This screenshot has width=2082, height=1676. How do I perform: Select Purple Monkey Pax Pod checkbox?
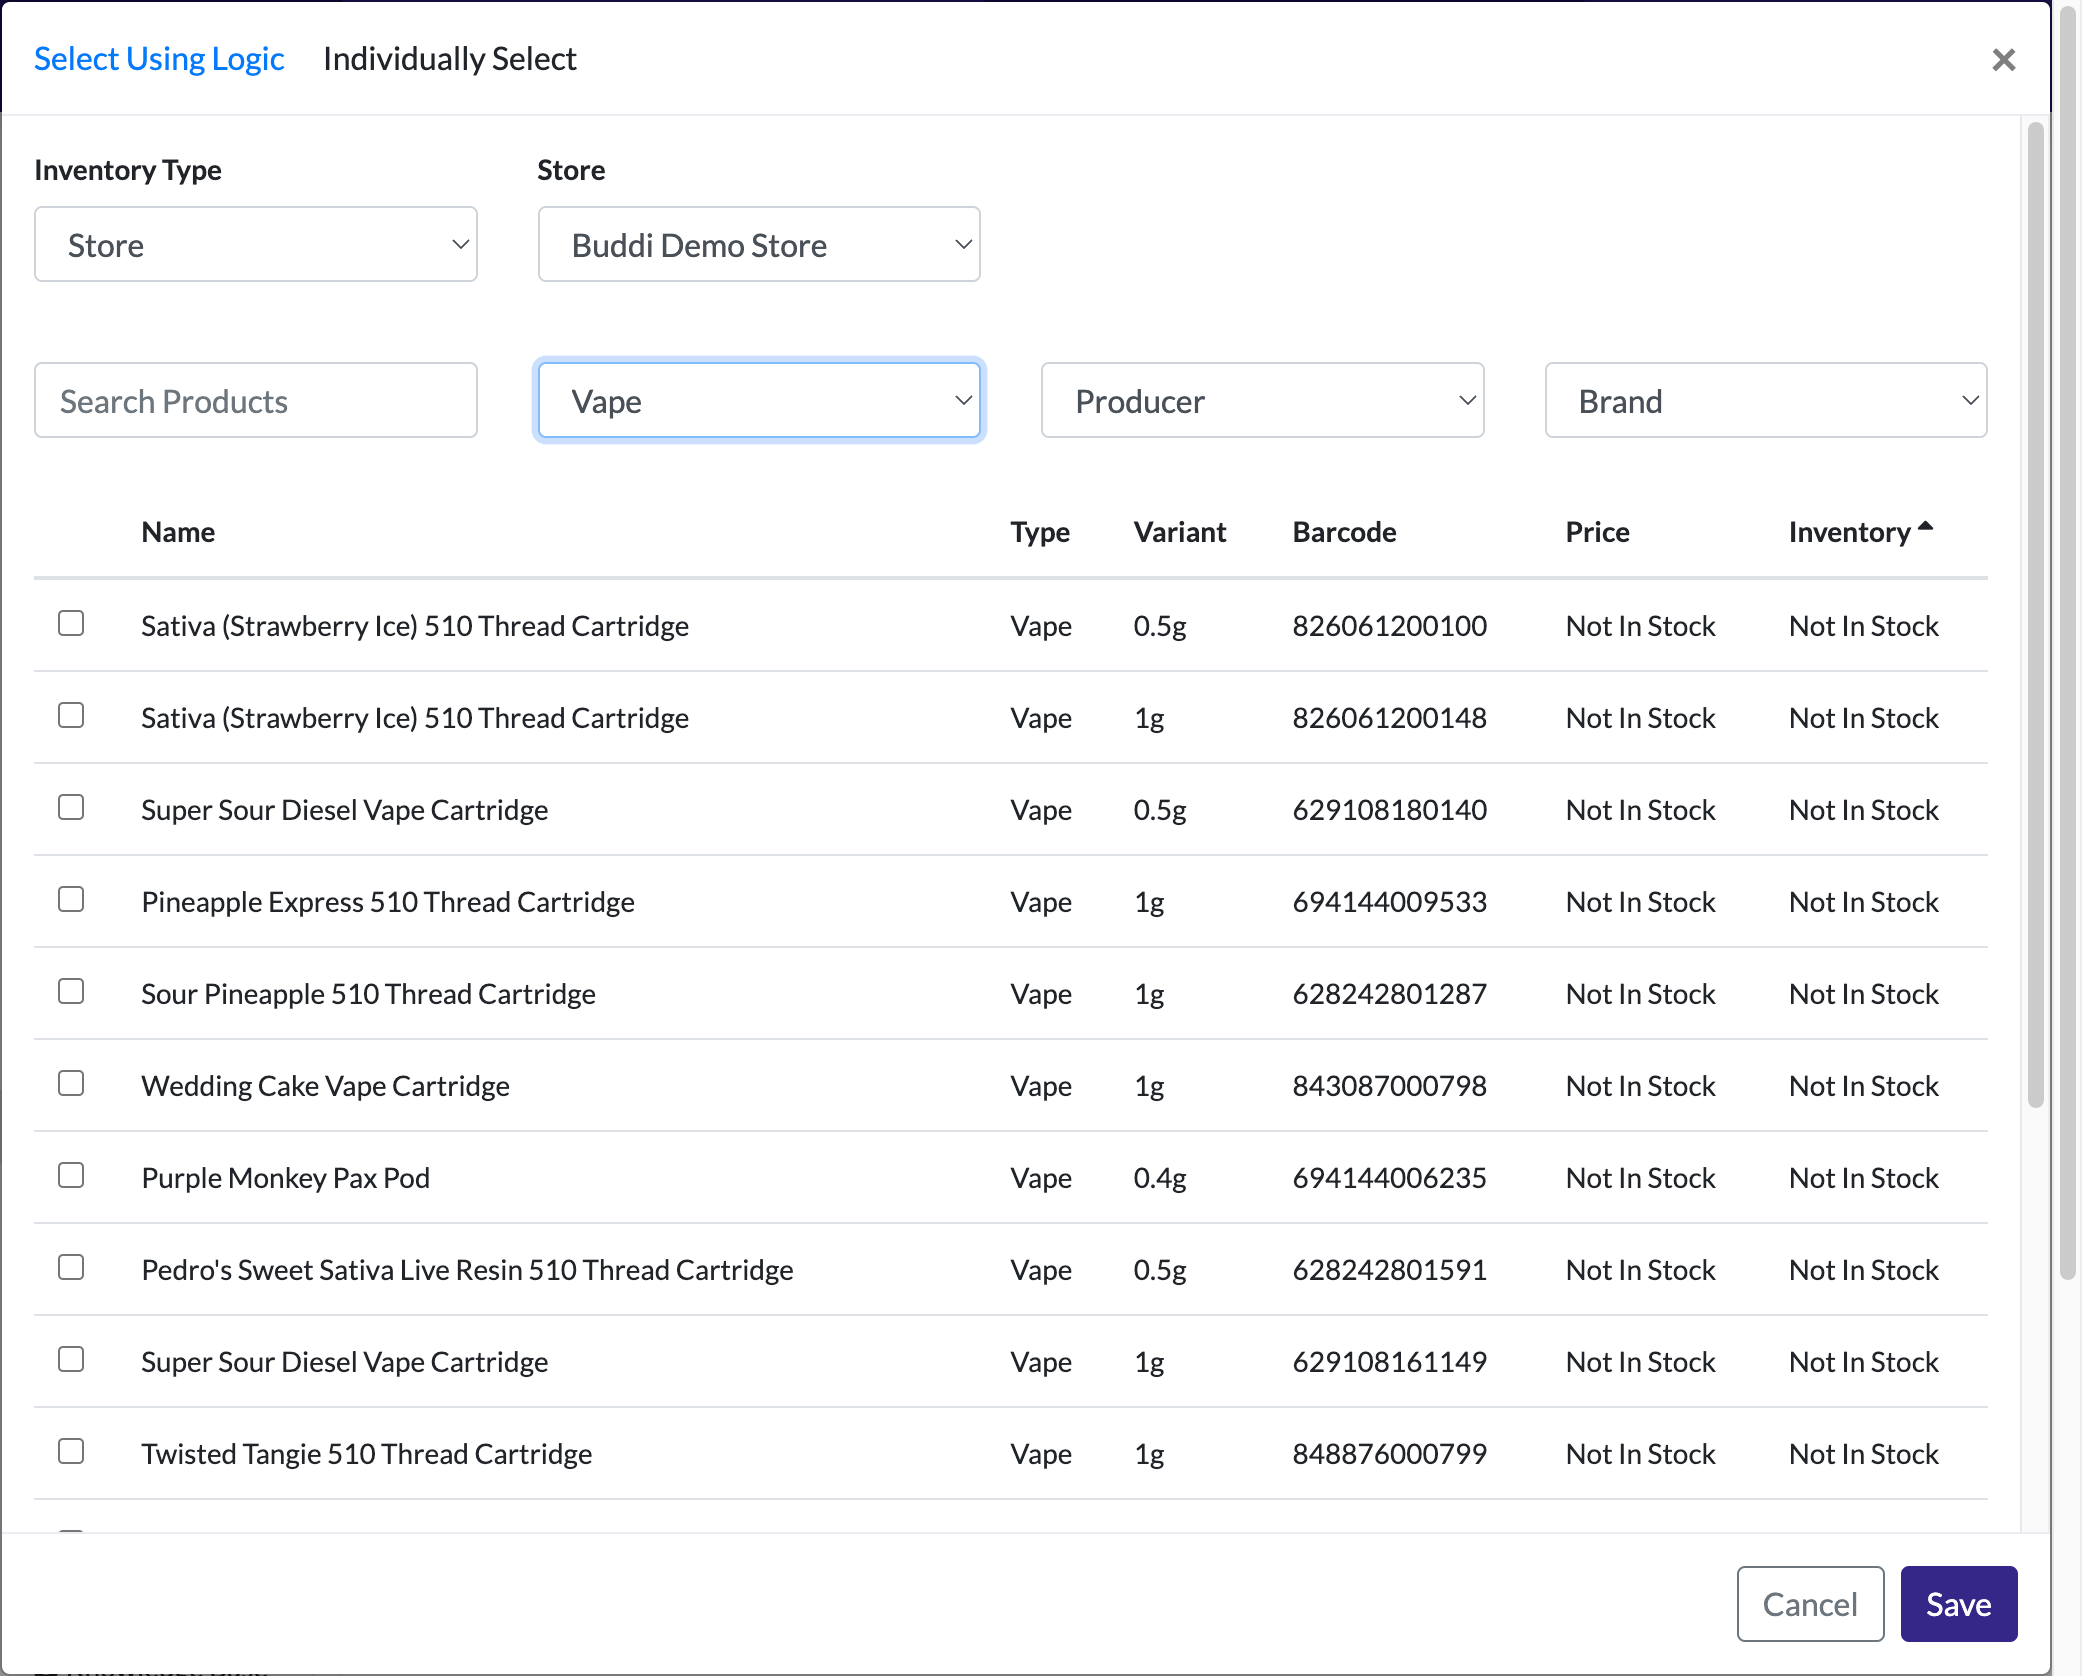(71, 1175)
